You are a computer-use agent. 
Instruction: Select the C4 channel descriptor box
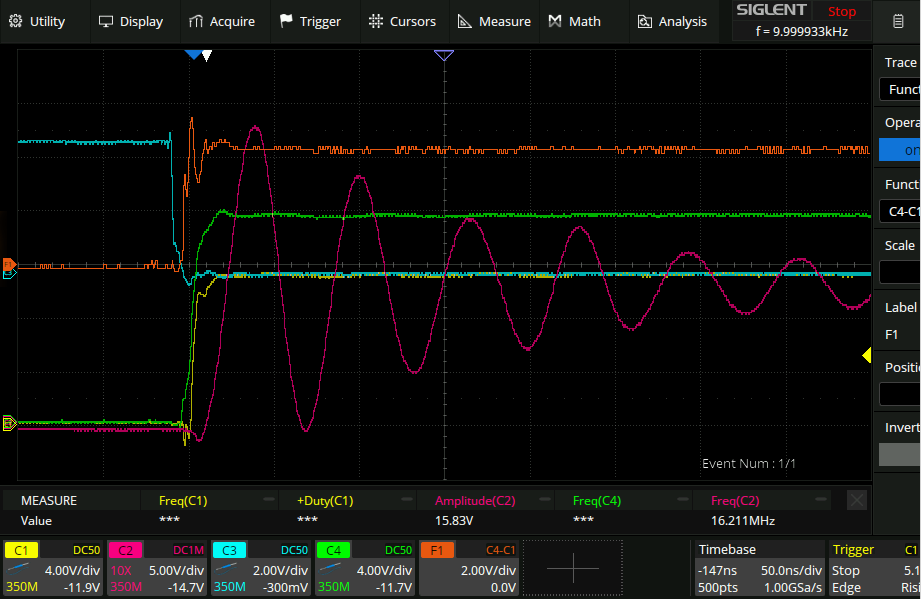tap(365, 567)
